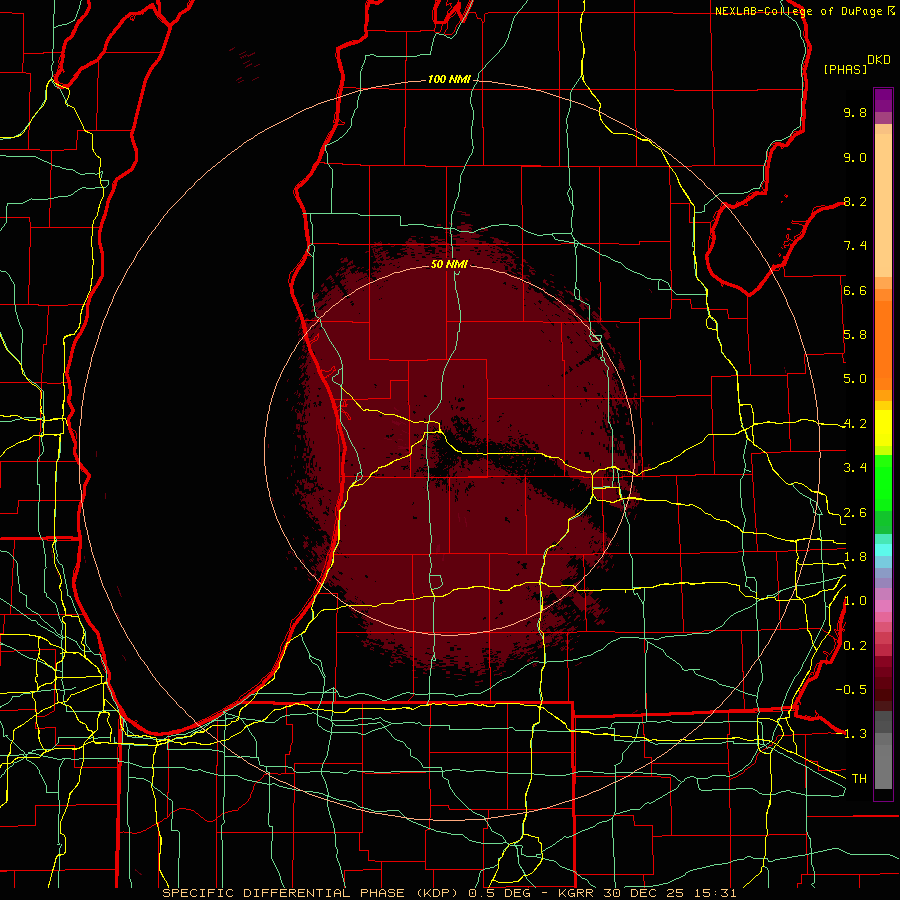Click the -0.5 scale value

pos(851,690)
